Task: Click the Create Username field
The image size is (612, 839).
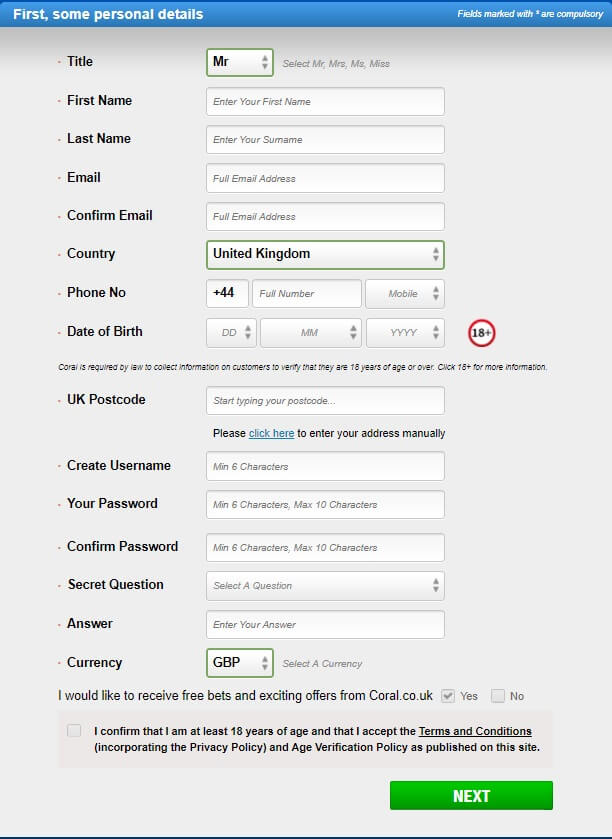Action: 325,466
